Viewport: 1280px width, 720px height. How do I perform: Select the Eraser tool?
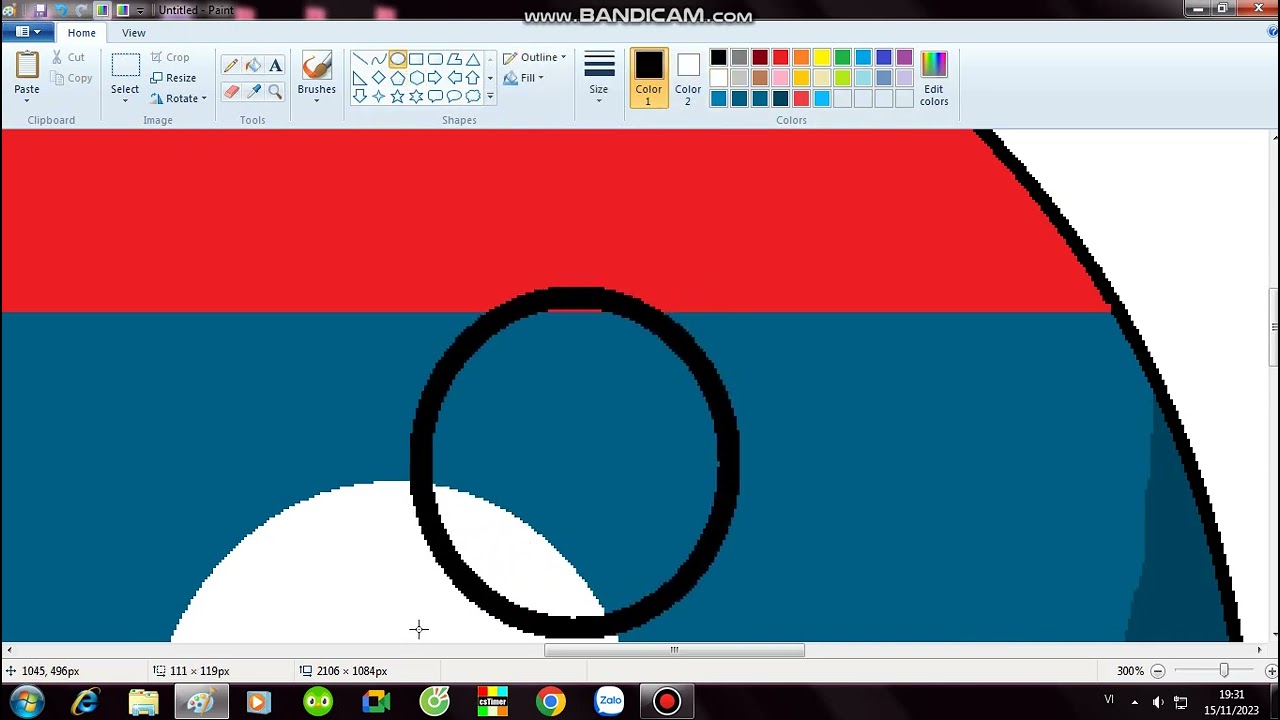pos(231,91)
